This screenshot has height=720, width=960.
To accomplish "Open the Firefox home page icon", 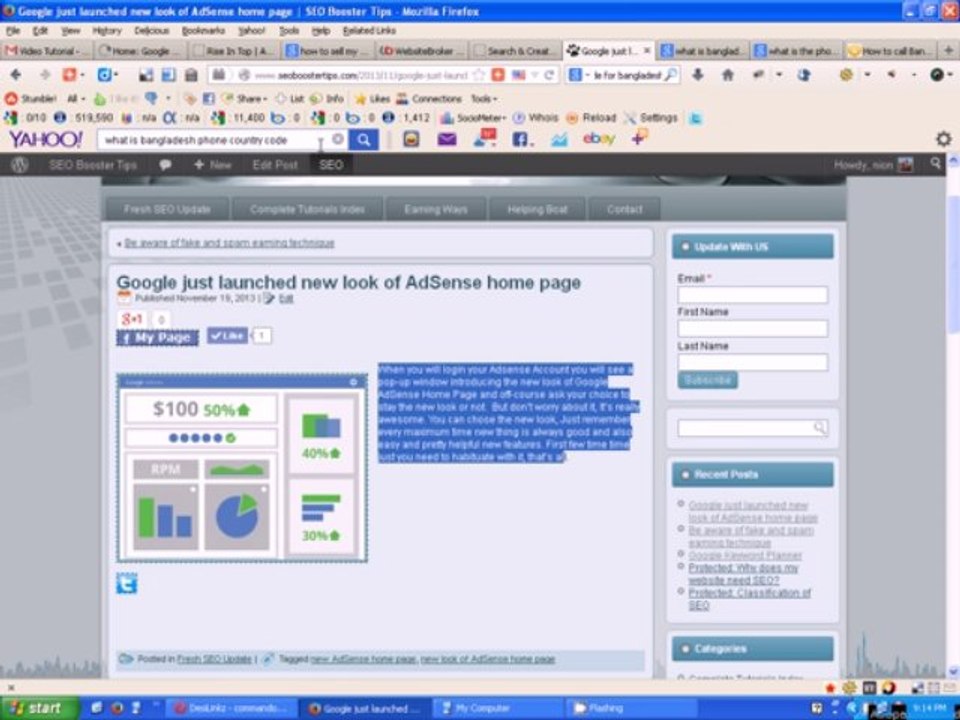I will tap(727, 75).
